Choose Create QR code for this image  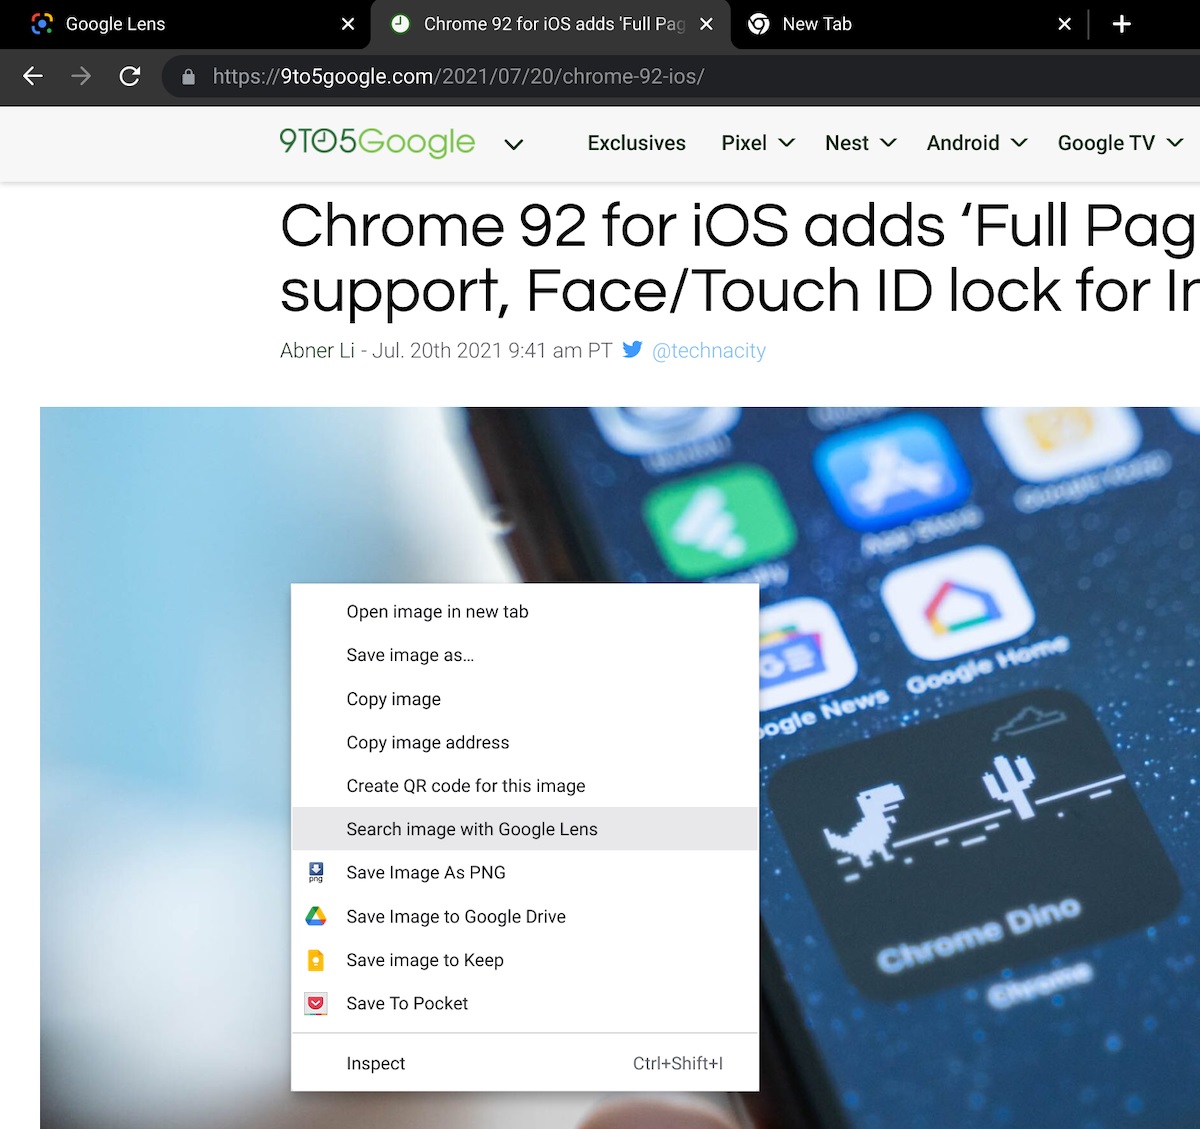[x=525, y=786]
